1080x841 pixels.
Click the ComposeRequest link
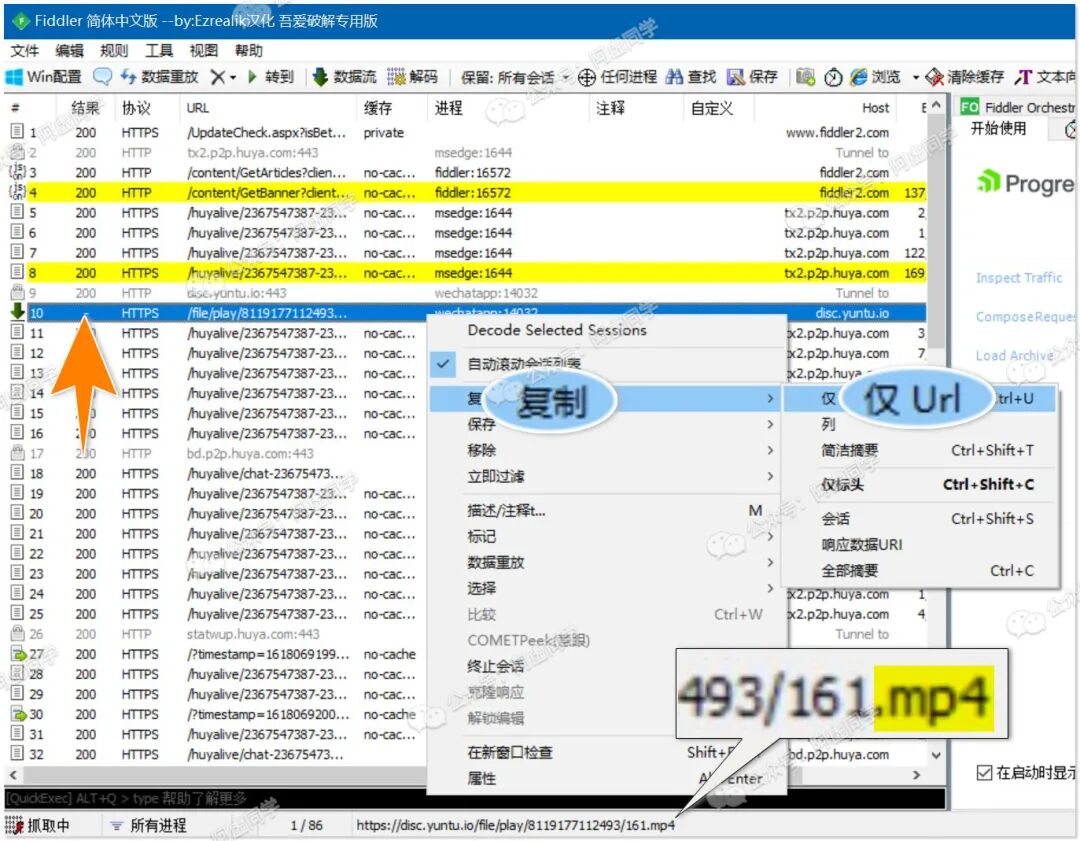pyautogui.click(x=1025, y=316)
